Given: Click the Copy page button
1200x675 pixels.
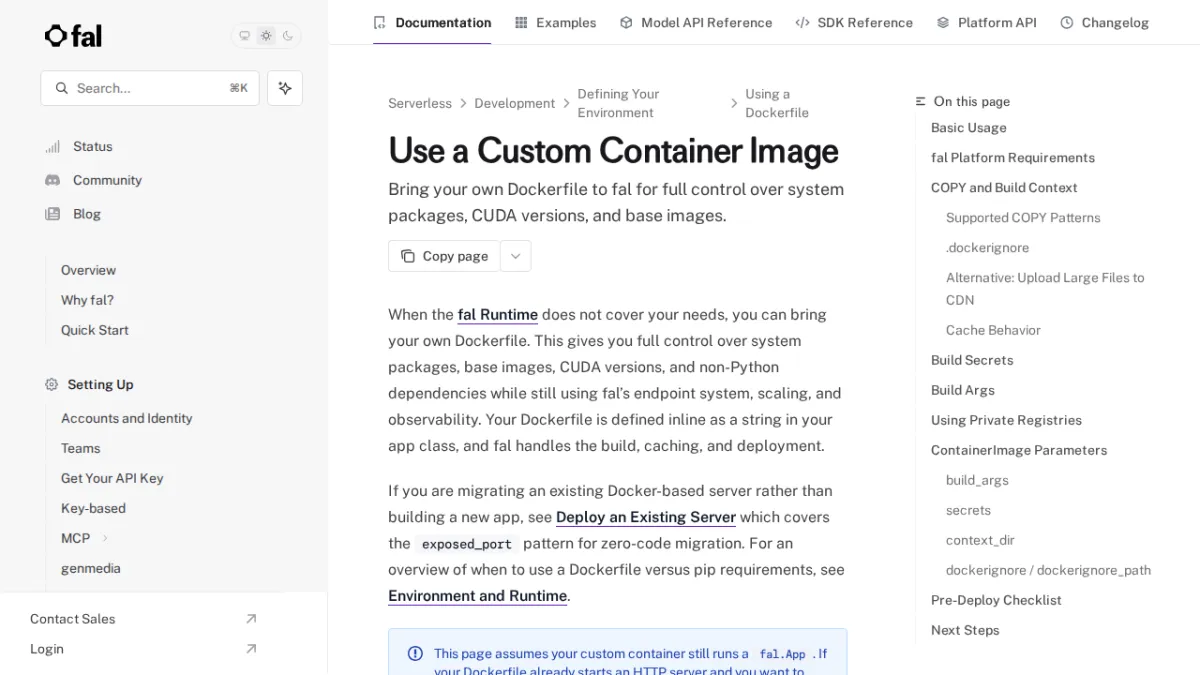Looking at the screenshot, I should point(444,256).
